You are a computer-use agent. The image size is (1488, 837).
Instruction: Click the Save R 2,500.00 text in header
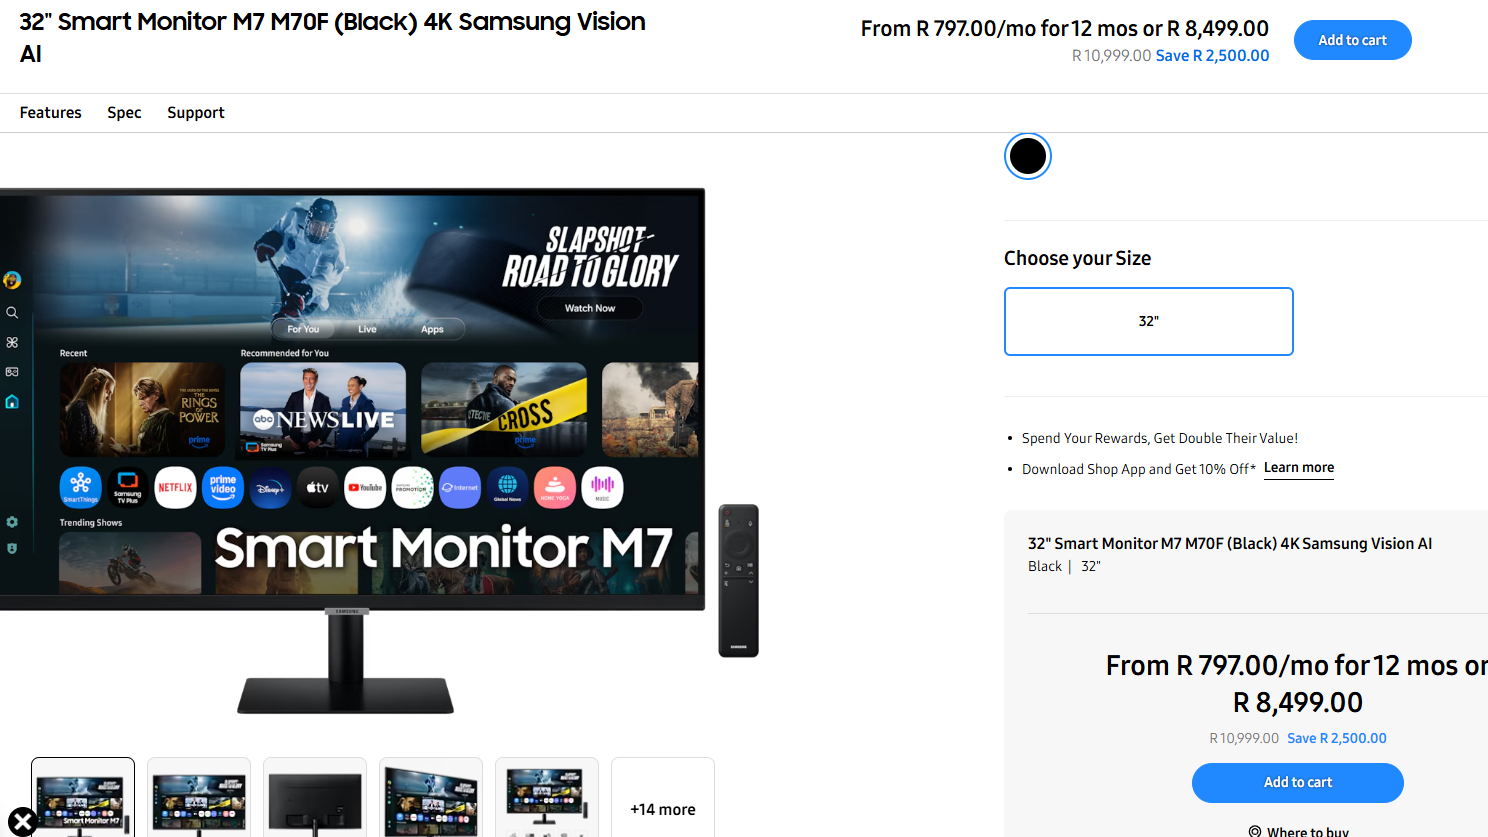[1212, 56]
